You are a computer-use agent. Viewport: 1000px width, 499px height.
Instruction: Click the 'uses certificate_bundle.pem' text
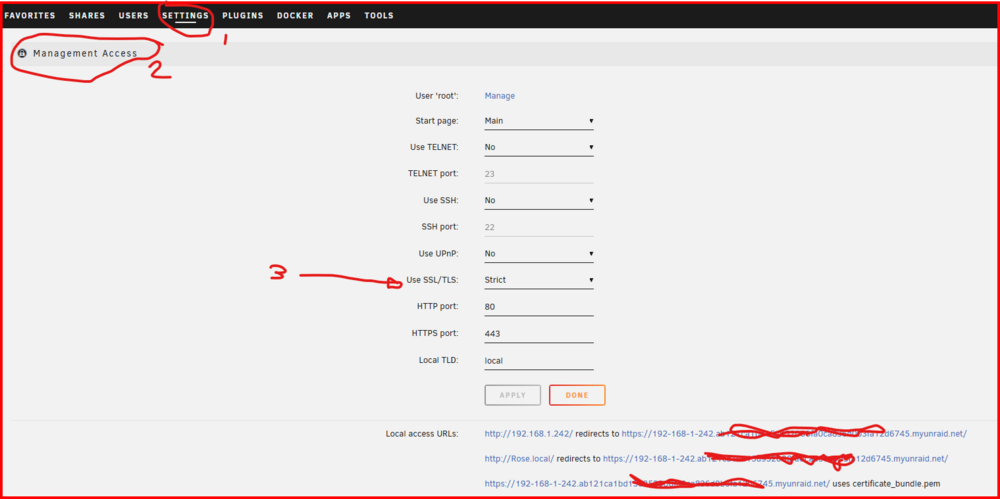pyautogui.click(x=886, y=483)
